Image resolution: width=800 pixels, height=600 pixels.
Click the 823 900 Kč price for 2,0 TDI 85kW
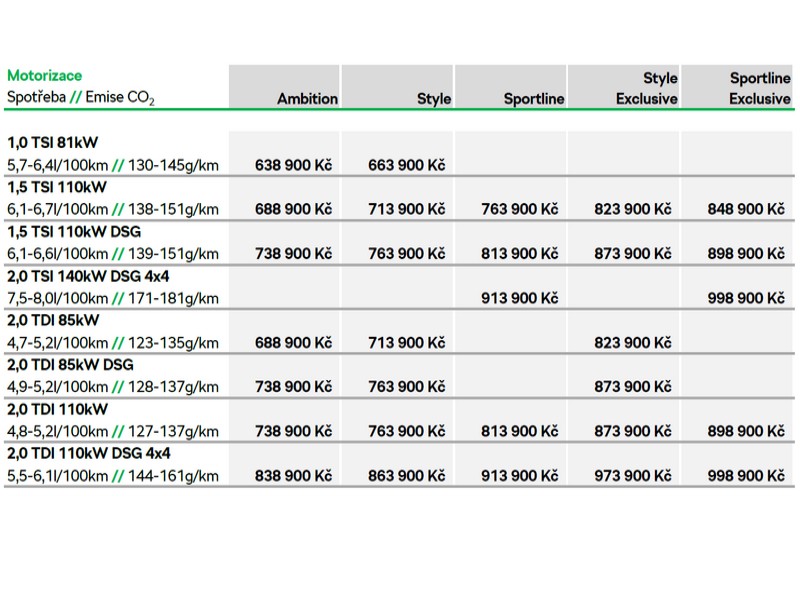[x=633, y=342]
